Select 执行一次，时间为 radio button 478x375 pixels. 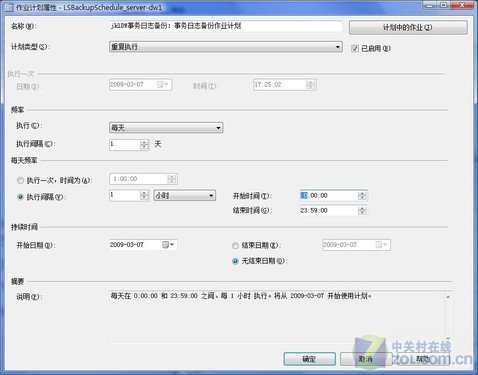(20, 180)
